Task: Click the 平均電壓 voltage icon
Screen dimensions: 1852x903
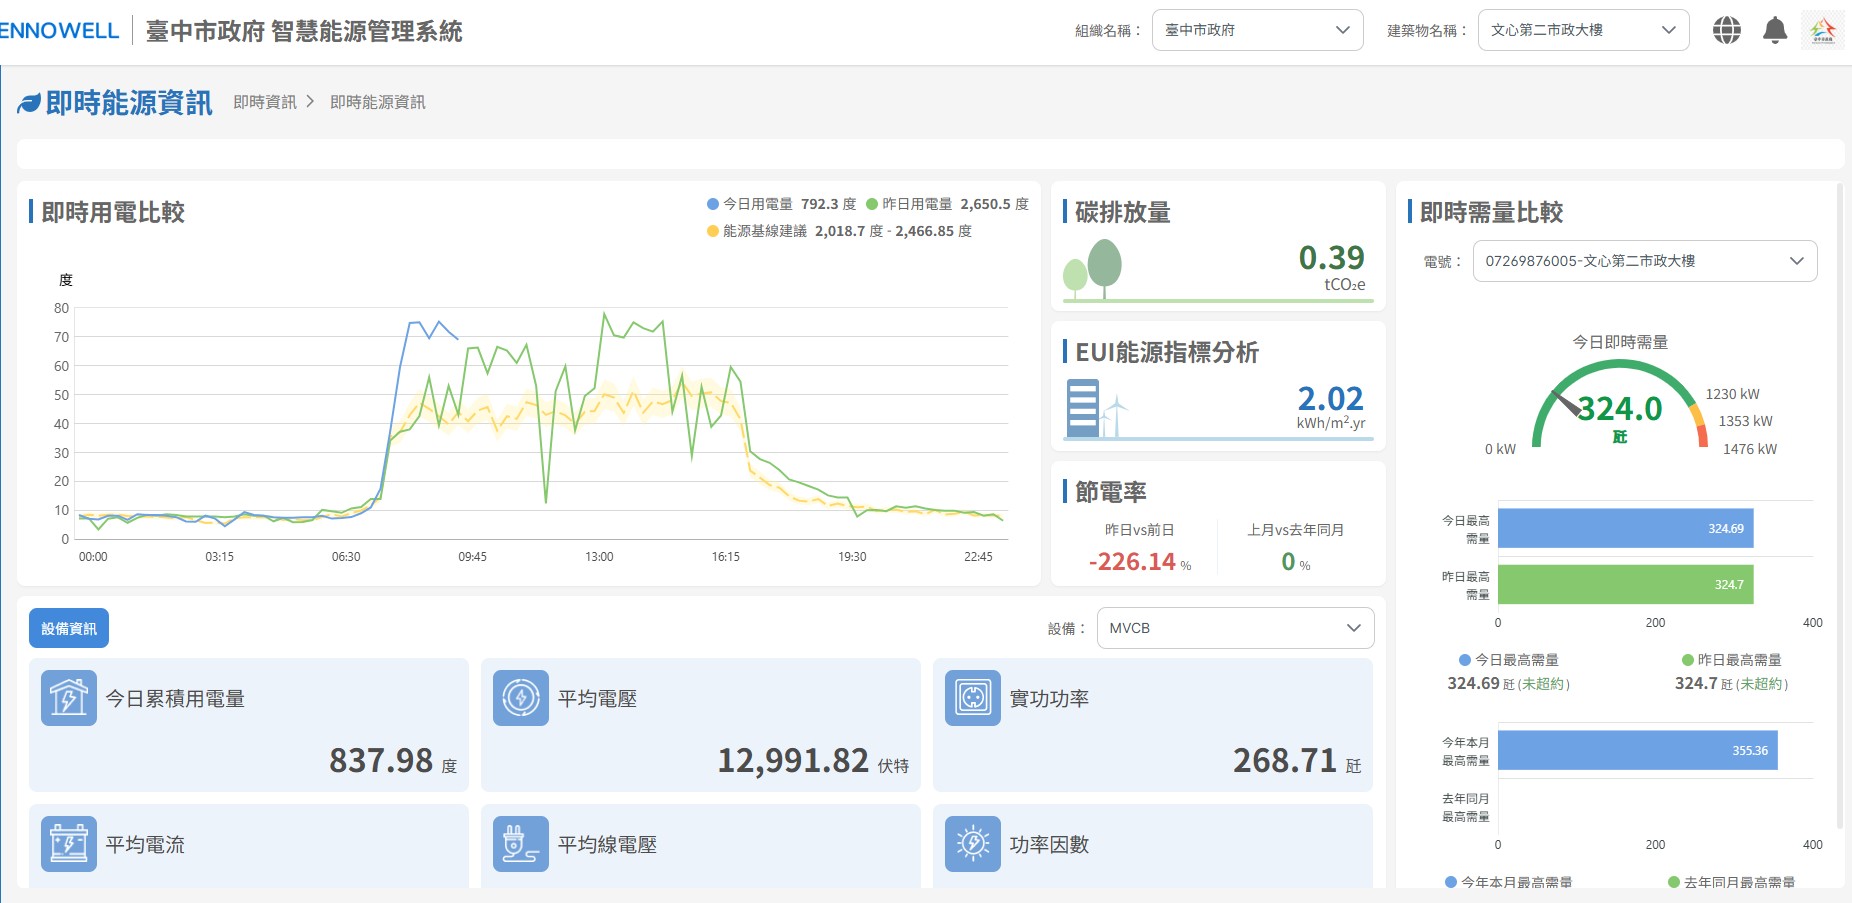Action: (x=521, y=698)
